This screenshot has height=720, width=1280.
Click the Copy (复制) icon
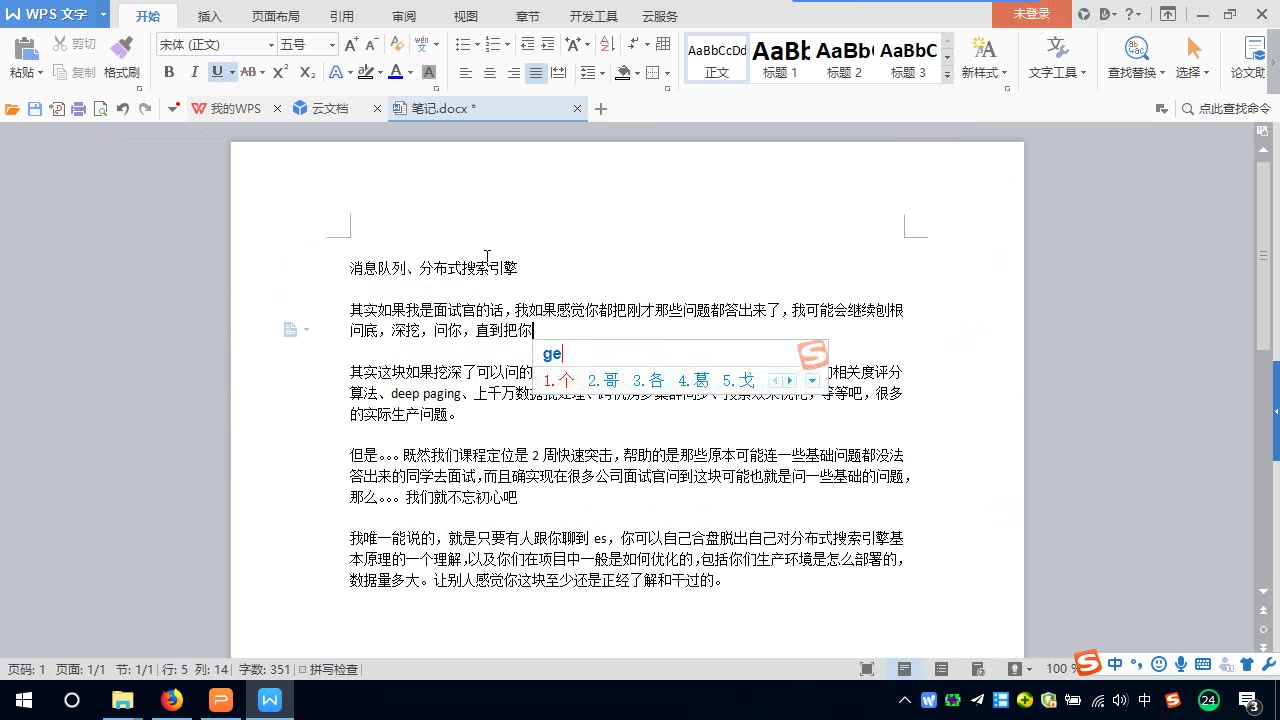tap(60, 72)
